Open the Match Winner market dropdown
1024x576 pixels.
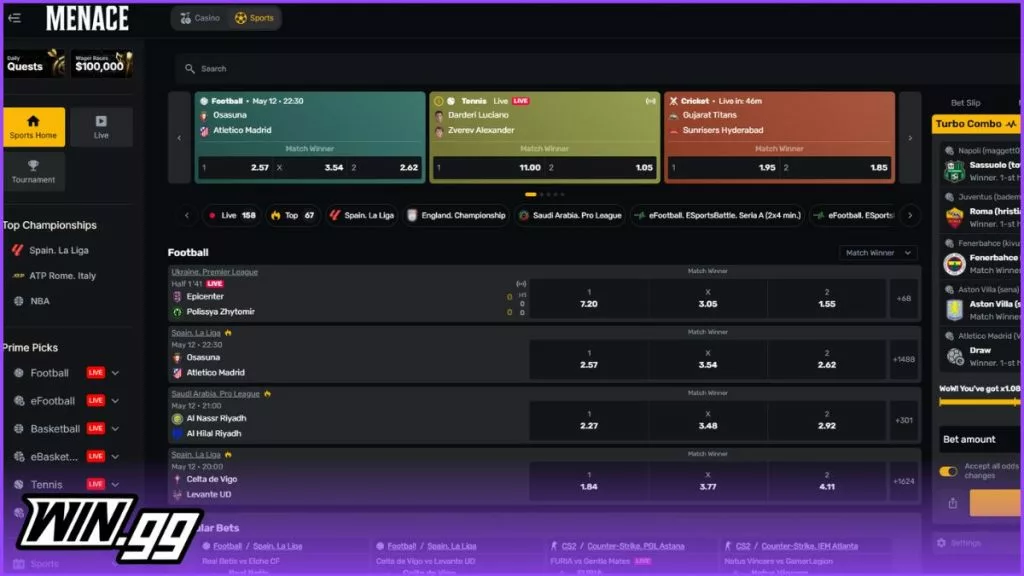[x=878, y=253]
